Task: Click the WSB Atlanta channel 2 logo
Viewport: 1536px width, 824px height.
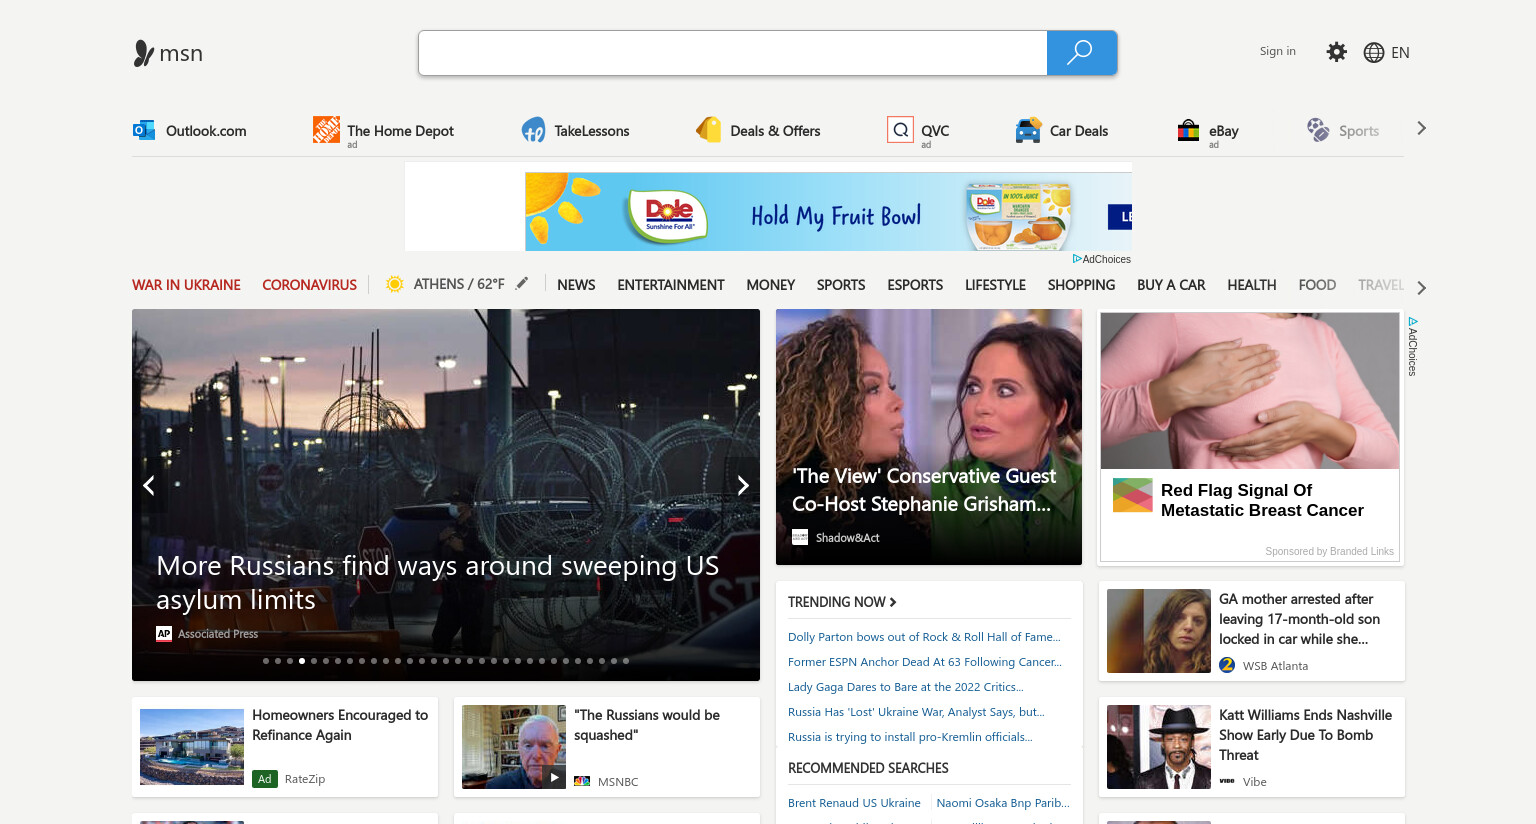Action: 1227,665
